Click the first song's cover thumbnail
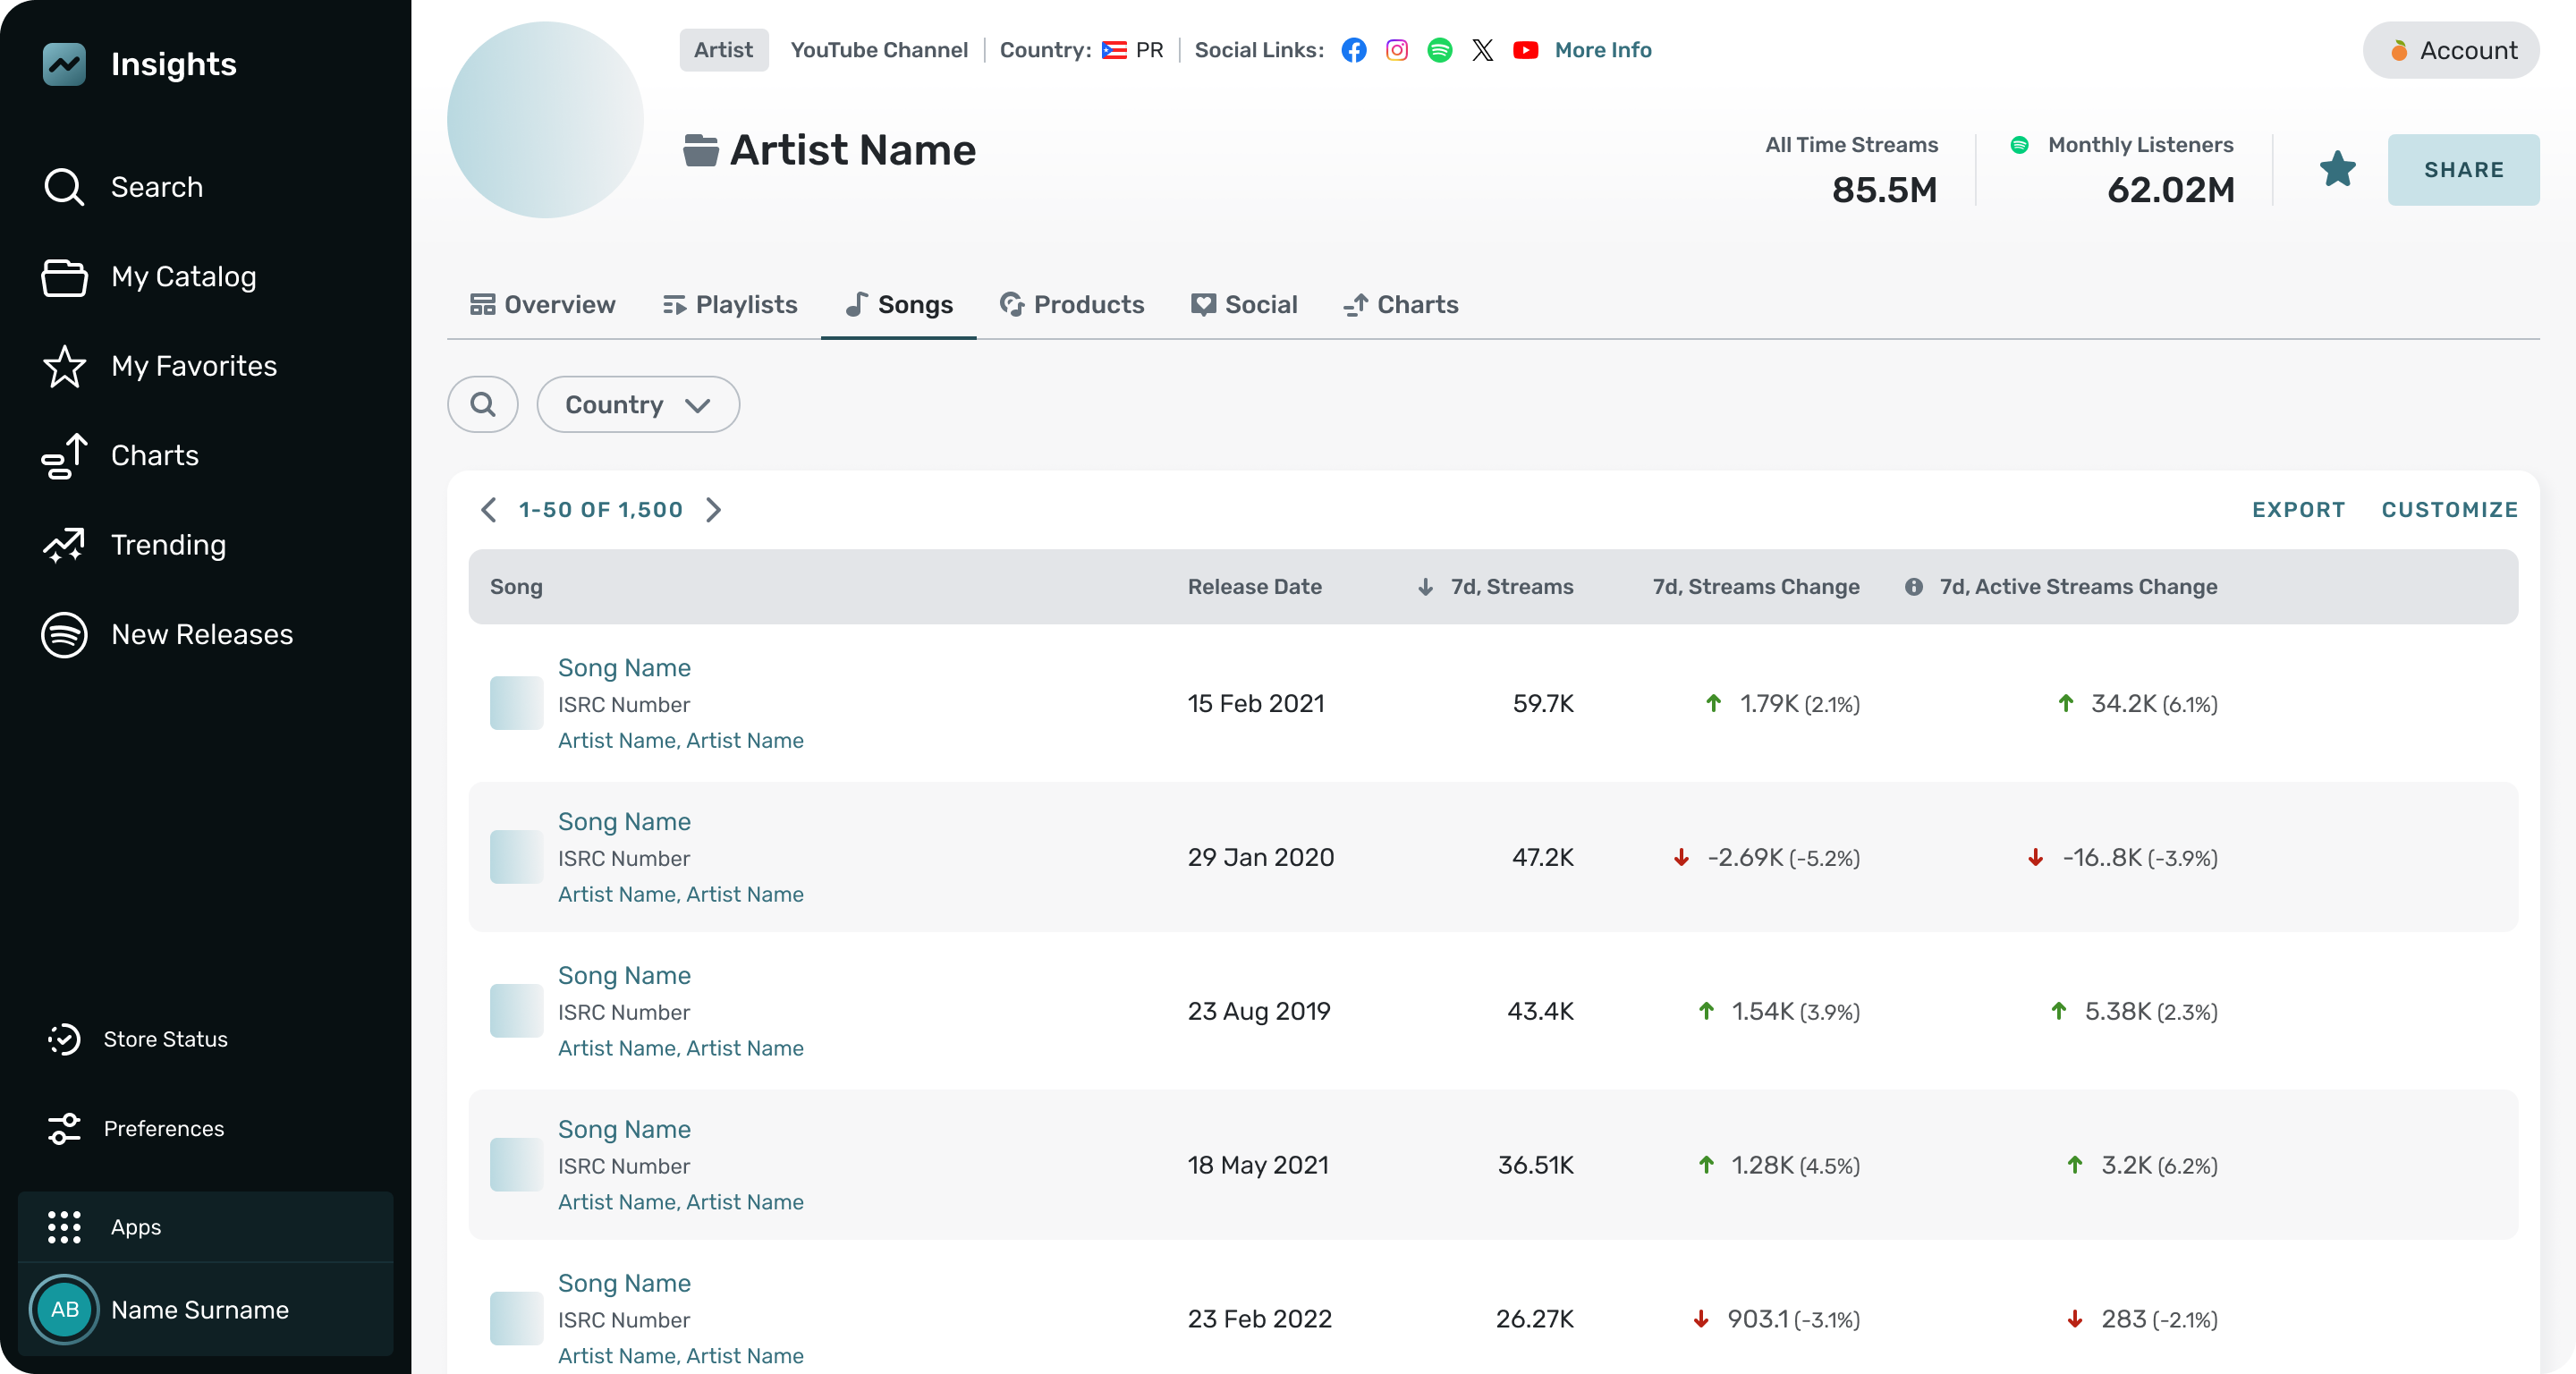The width and height of the screenshot is (2576, 1374). [516, 703]
